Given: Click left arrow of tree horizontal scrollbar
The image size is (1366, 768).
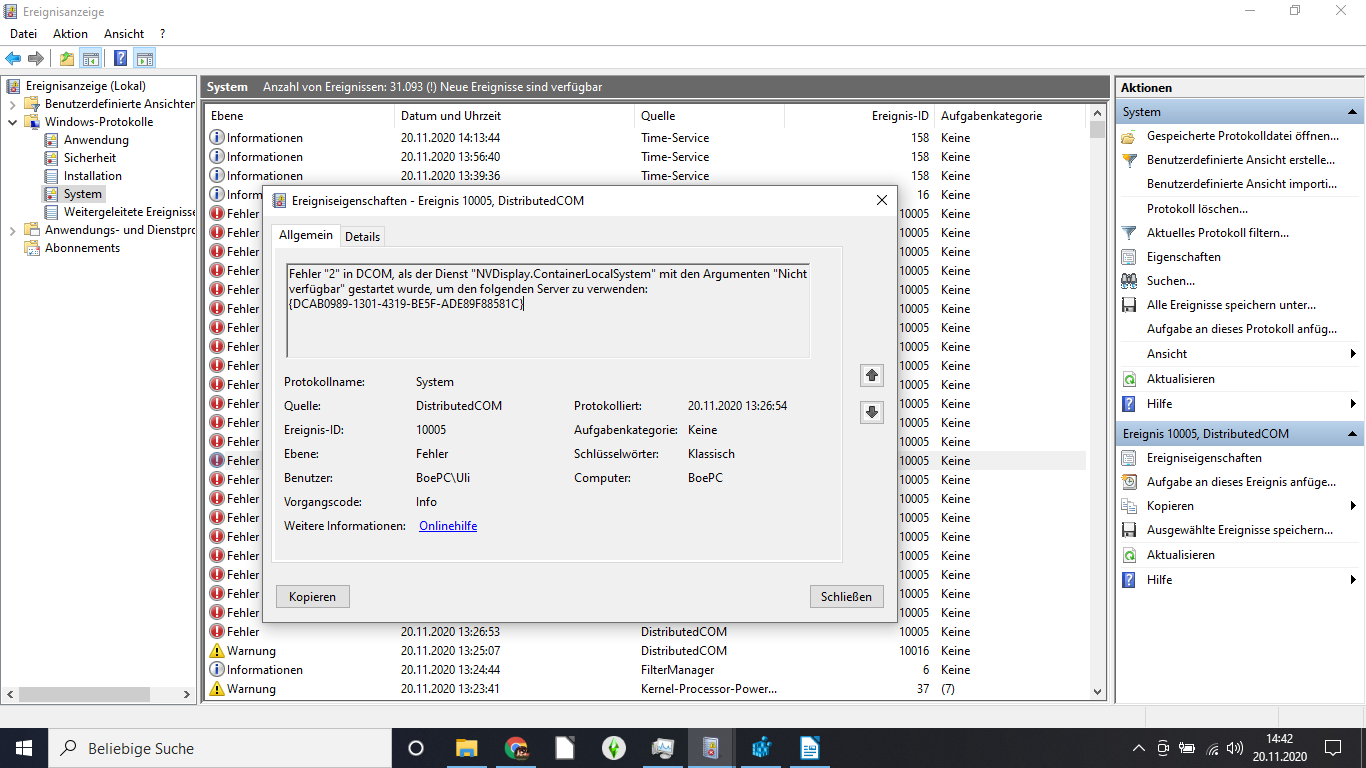Looking at the screenshot, I should point(11,694).
